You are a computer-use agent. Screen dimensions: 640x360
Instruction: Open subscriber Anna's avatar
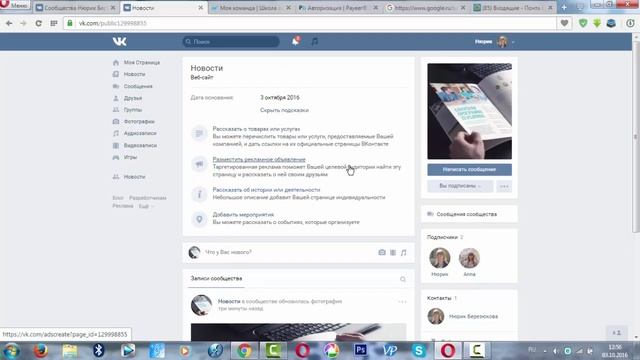click(469, 258)
